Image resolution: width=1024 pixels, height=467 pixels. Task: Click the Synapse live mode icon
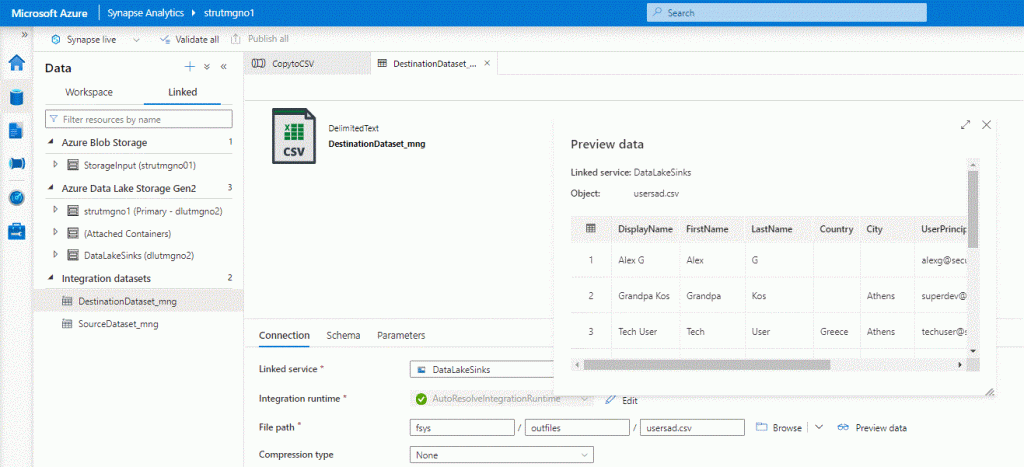tap(56, 39)
